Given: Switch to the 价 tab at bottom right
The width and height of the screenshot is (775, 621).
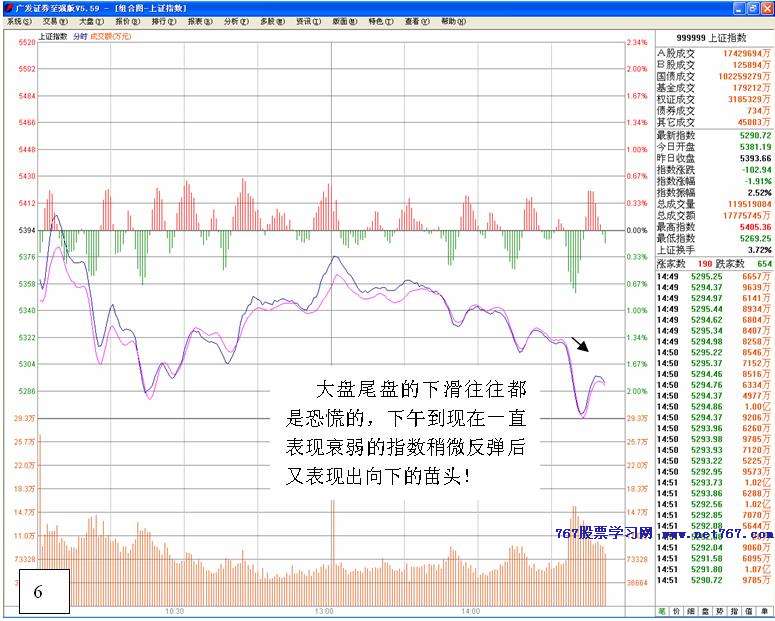Looking at the screenshot, I should [677, 612].
